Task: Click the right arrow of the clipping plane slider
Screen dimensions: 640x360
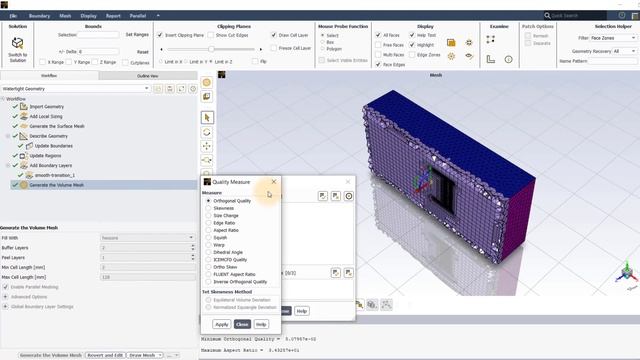Action: 260,49
